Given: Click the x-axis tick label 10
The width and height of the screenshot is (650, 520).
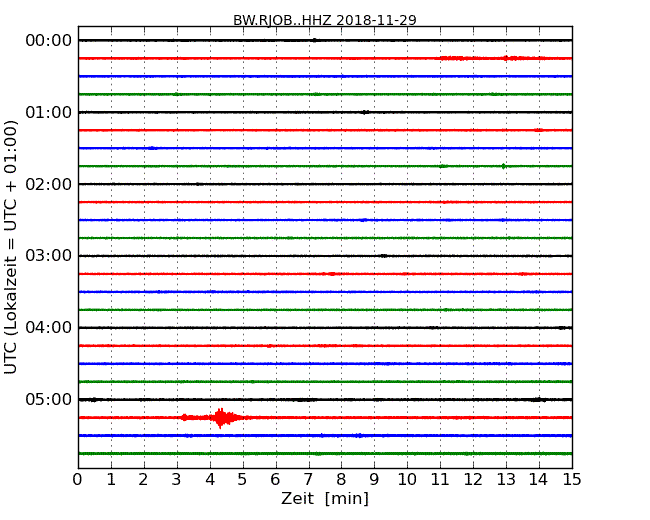Looking at the screenshot, I should pos(407,479).
